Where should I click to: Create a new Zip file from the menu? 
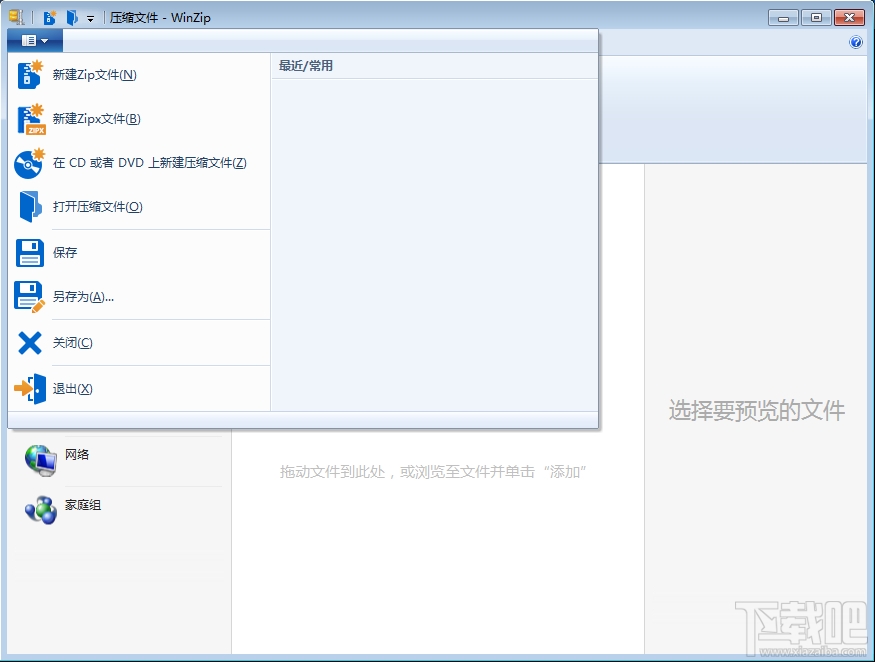click(x=95, y=74)
